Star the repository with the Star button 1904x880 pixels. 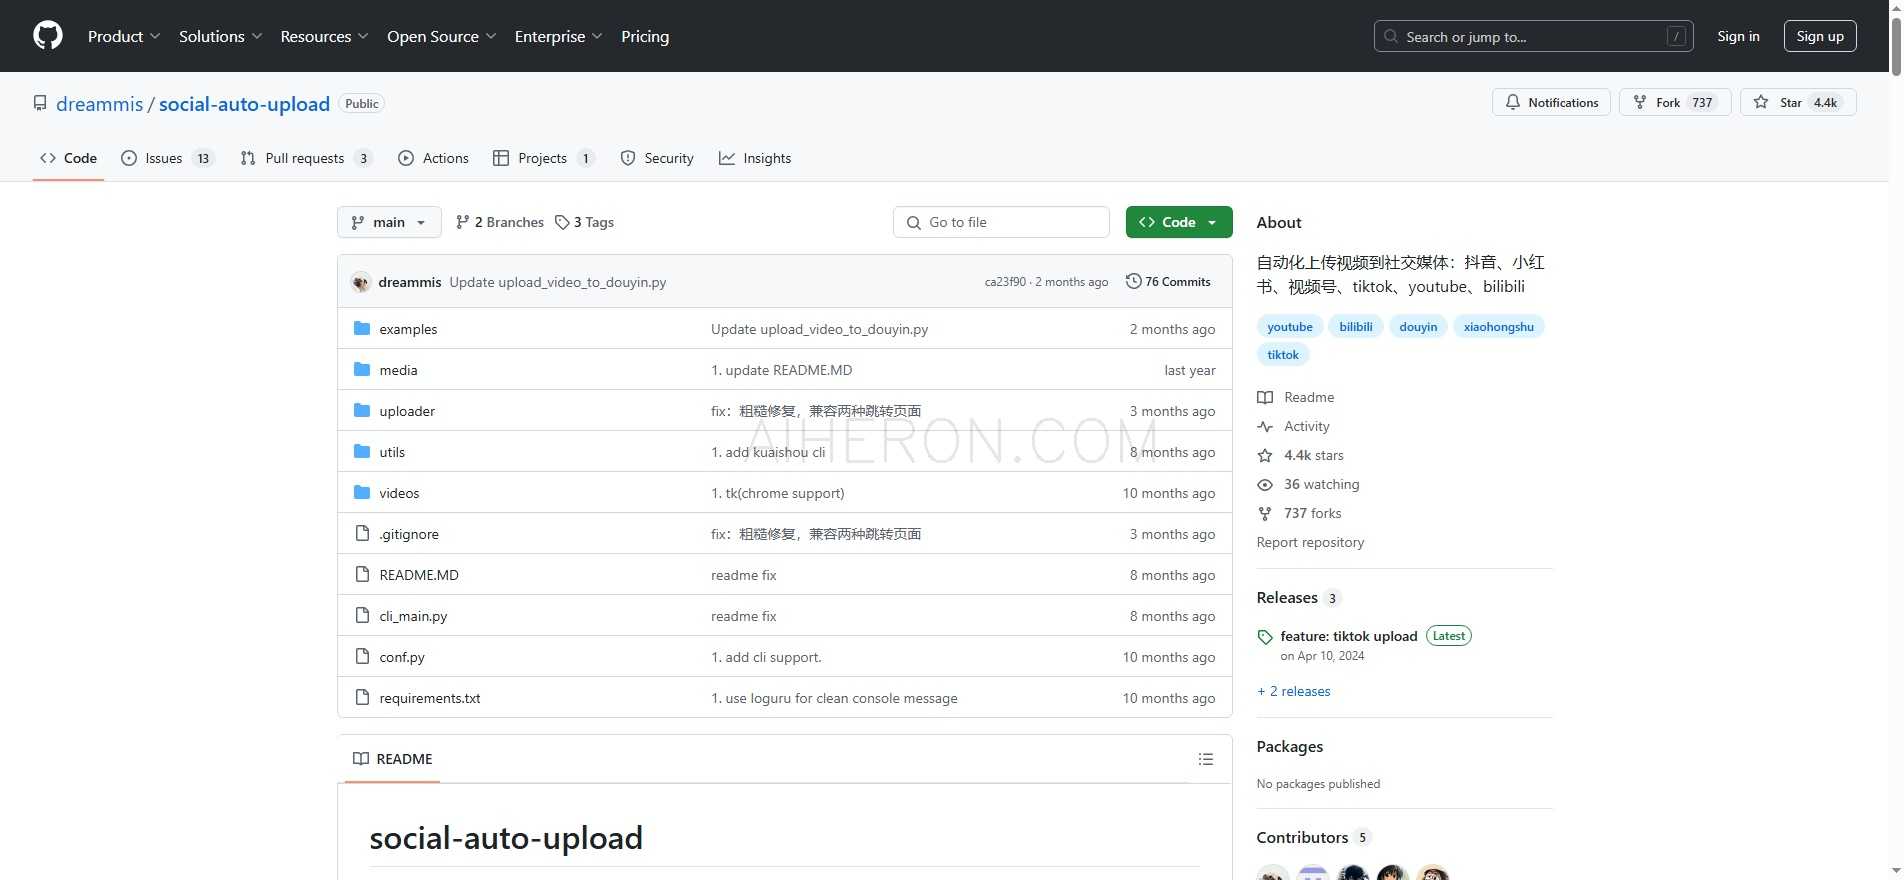(1798, 102)
